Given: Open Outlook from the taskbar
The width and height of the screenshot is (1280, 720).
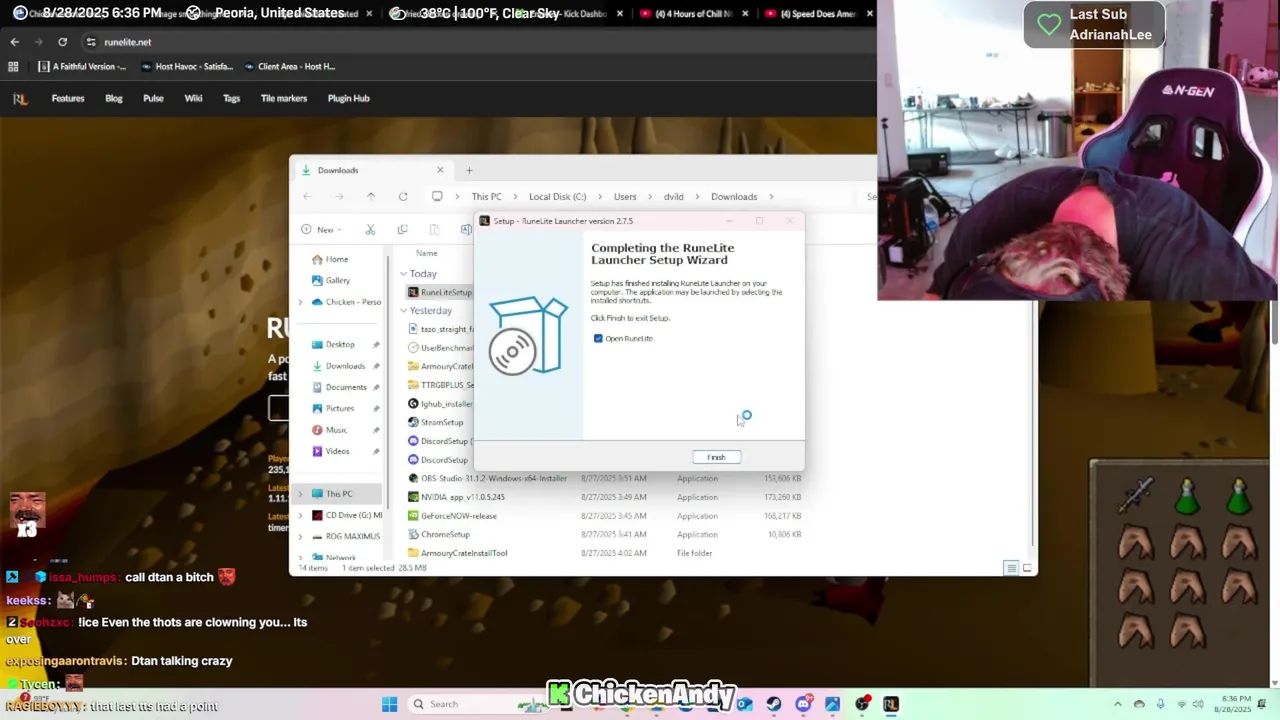Looking at the screenshot, I should click(x=745, y=704).
